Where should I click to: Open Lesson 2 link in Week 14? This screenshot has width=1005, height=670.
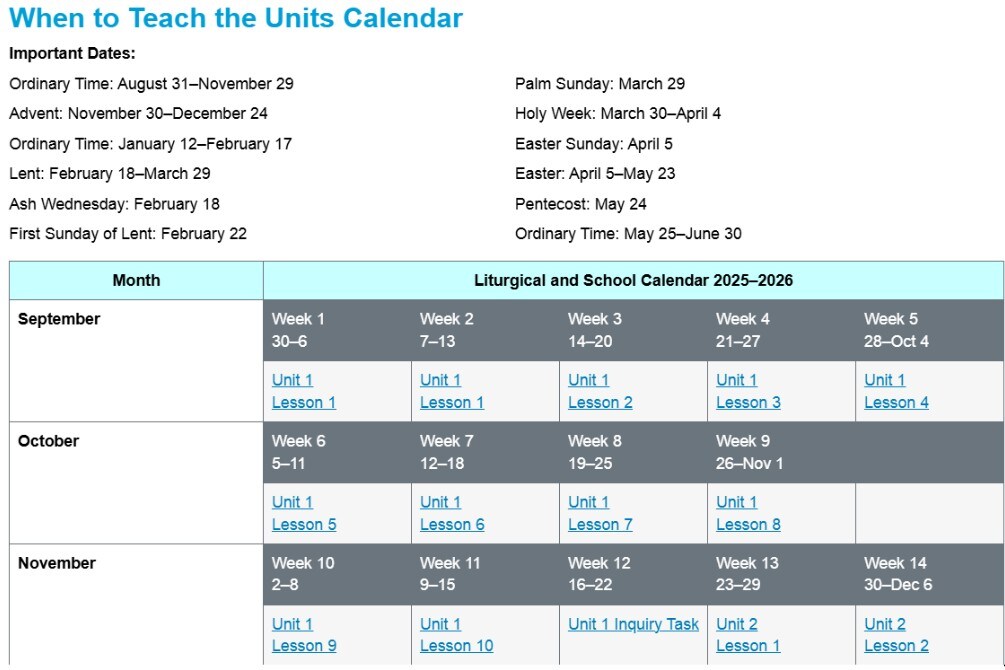(896, 646)
